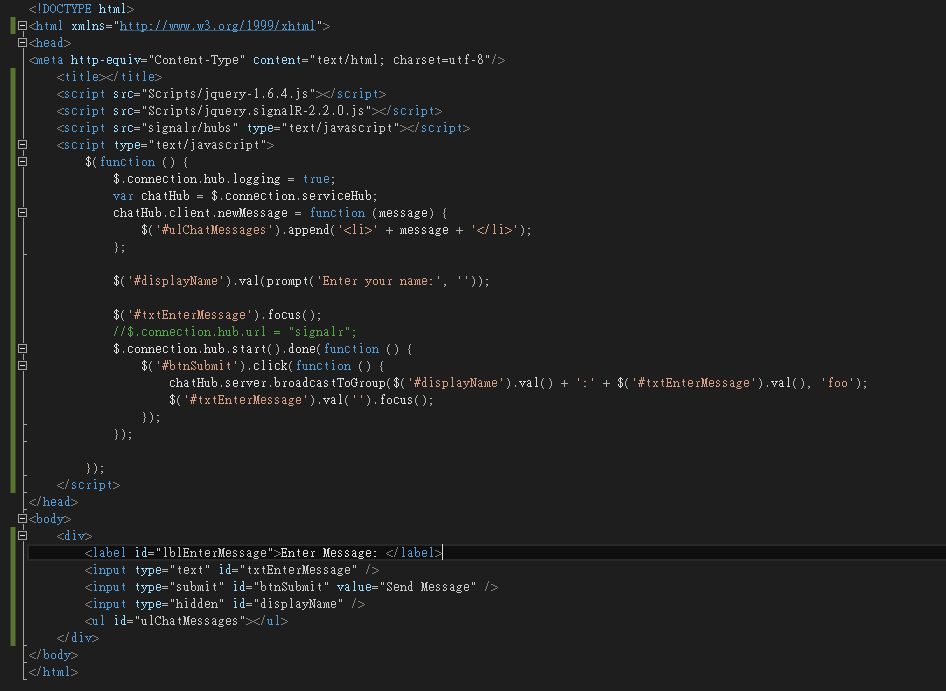
Task: Click the 'foo' group name string
Action: pyautogui.click(x=837, y=383)
